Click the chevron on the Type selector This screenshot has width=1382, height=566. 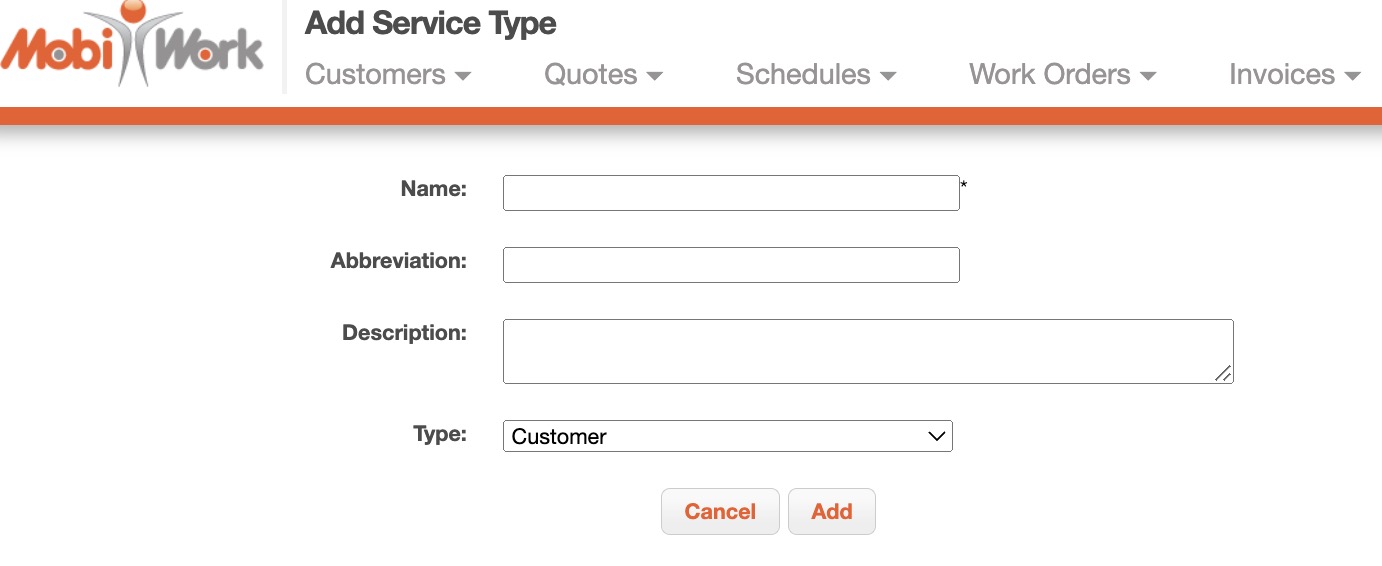click(x=936, y=436)
